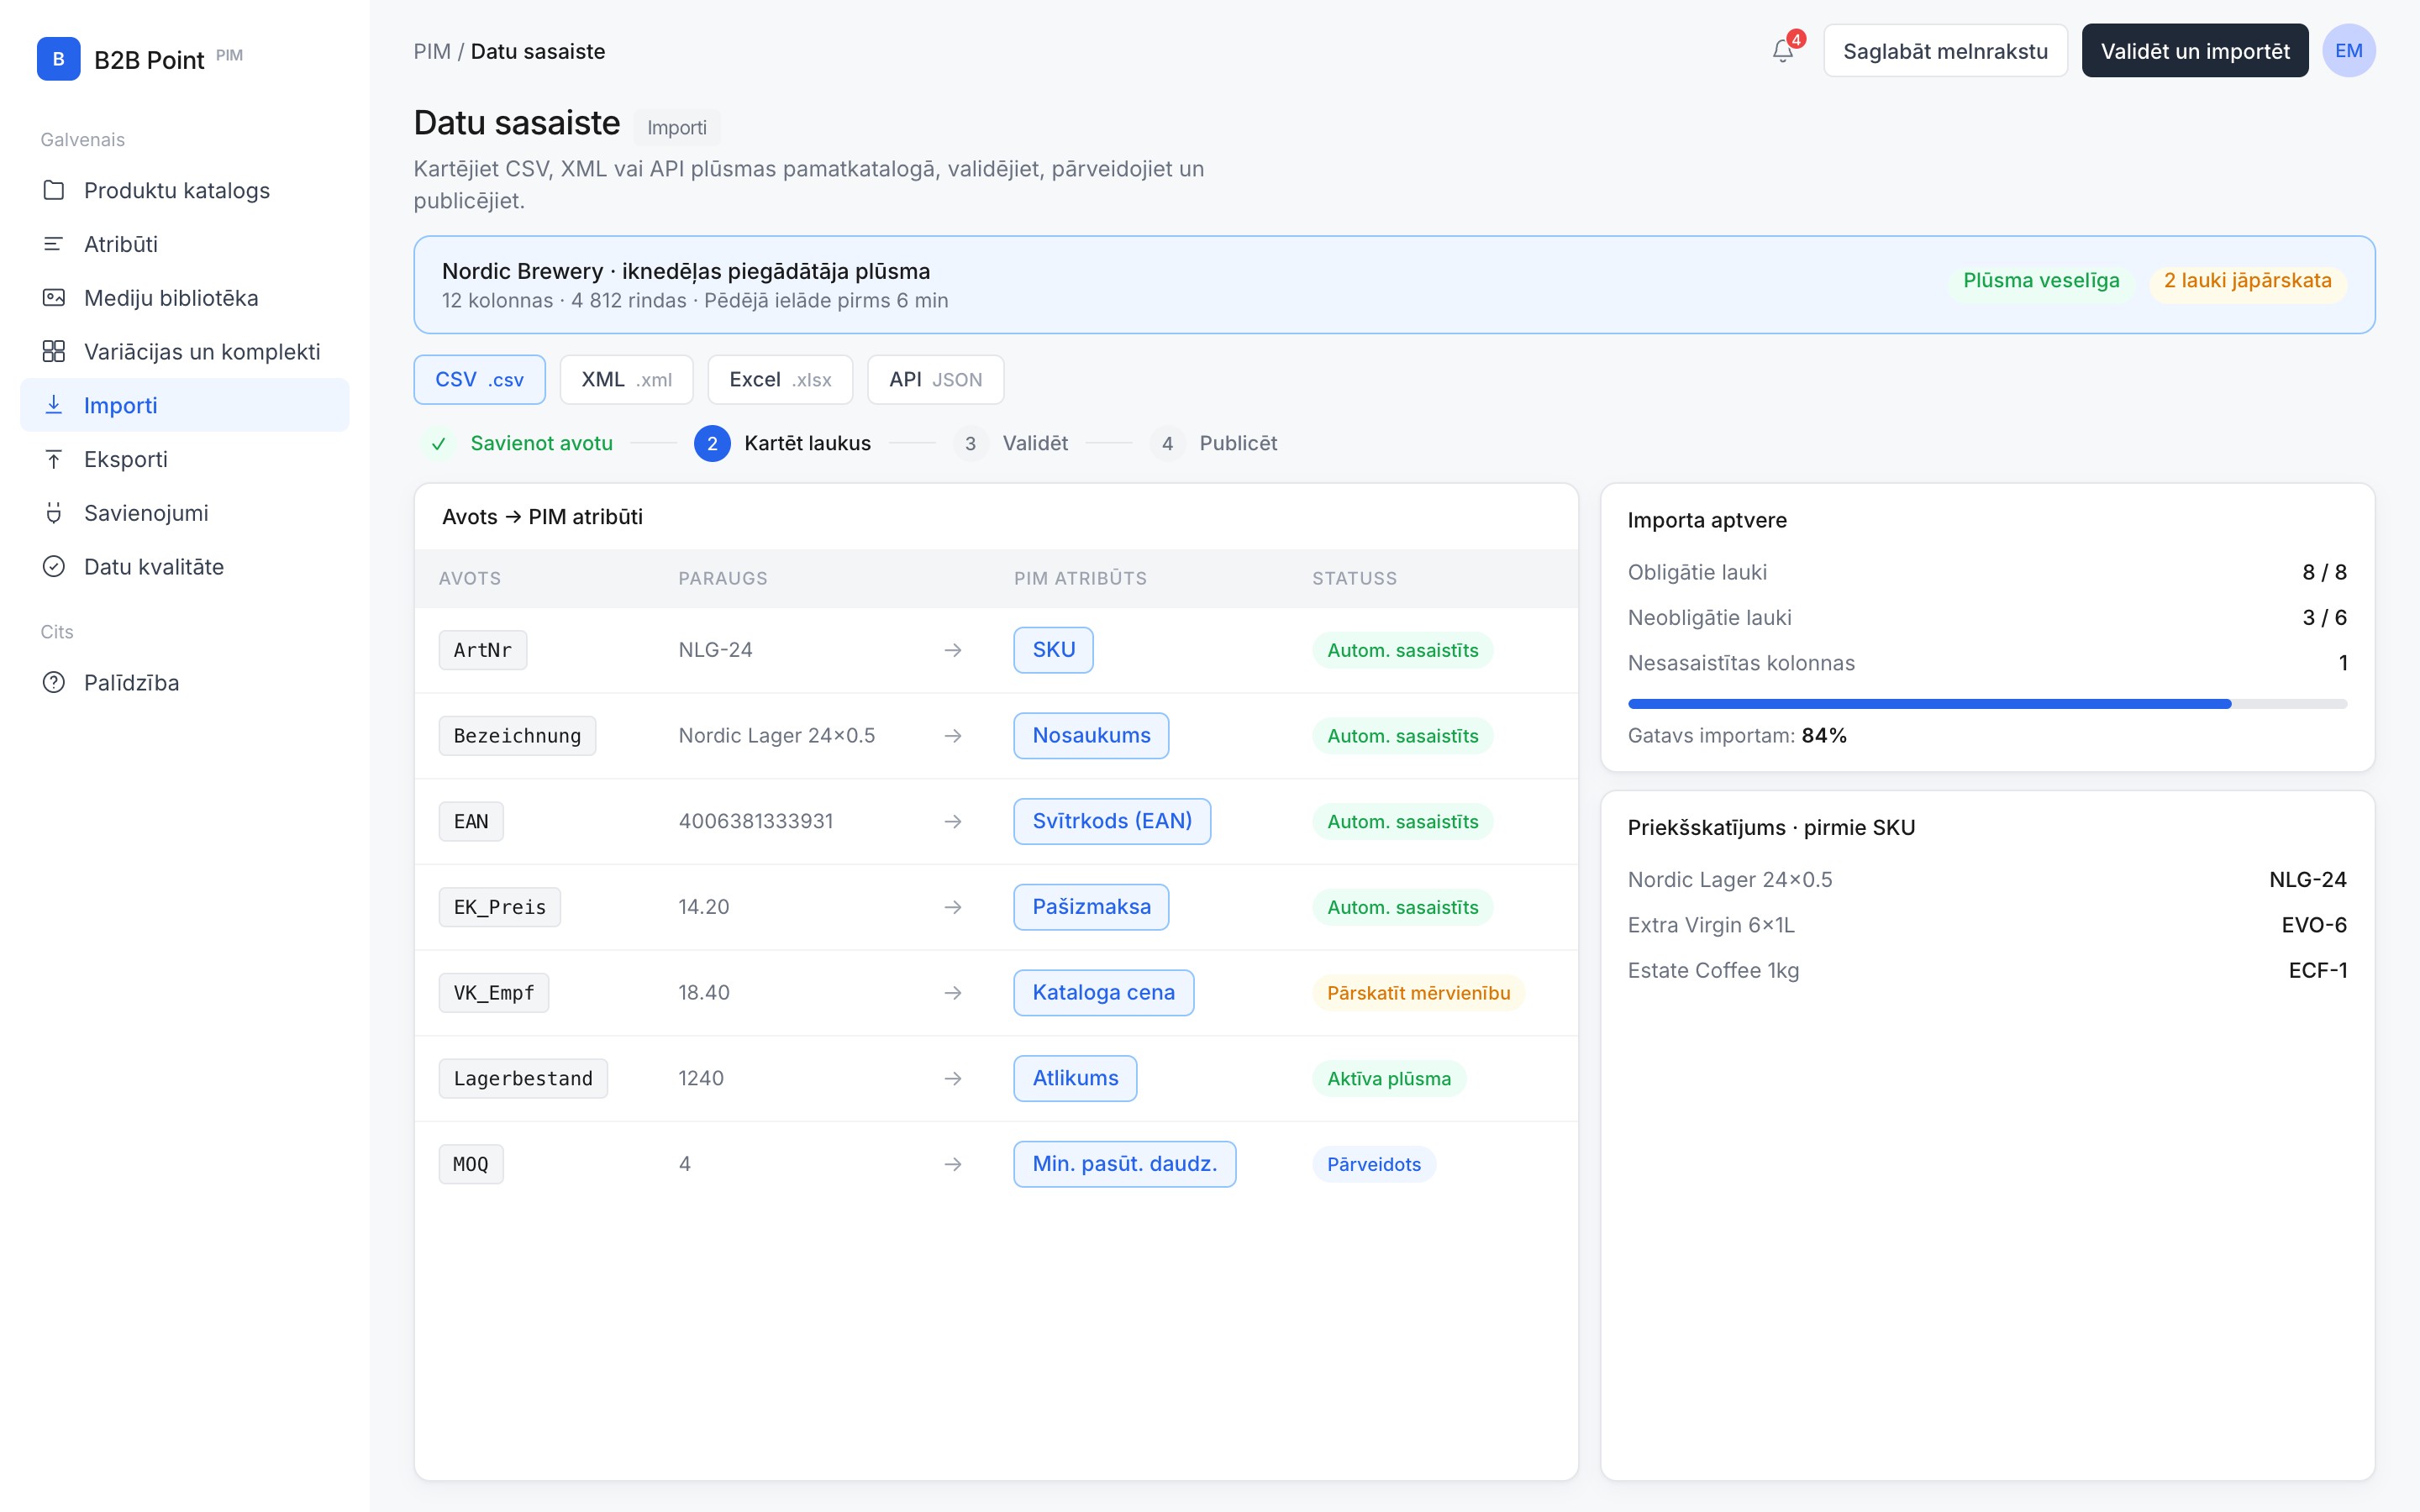
Task: Click the arrow in the VK_Empf row
Action: (x=953, y=993)
